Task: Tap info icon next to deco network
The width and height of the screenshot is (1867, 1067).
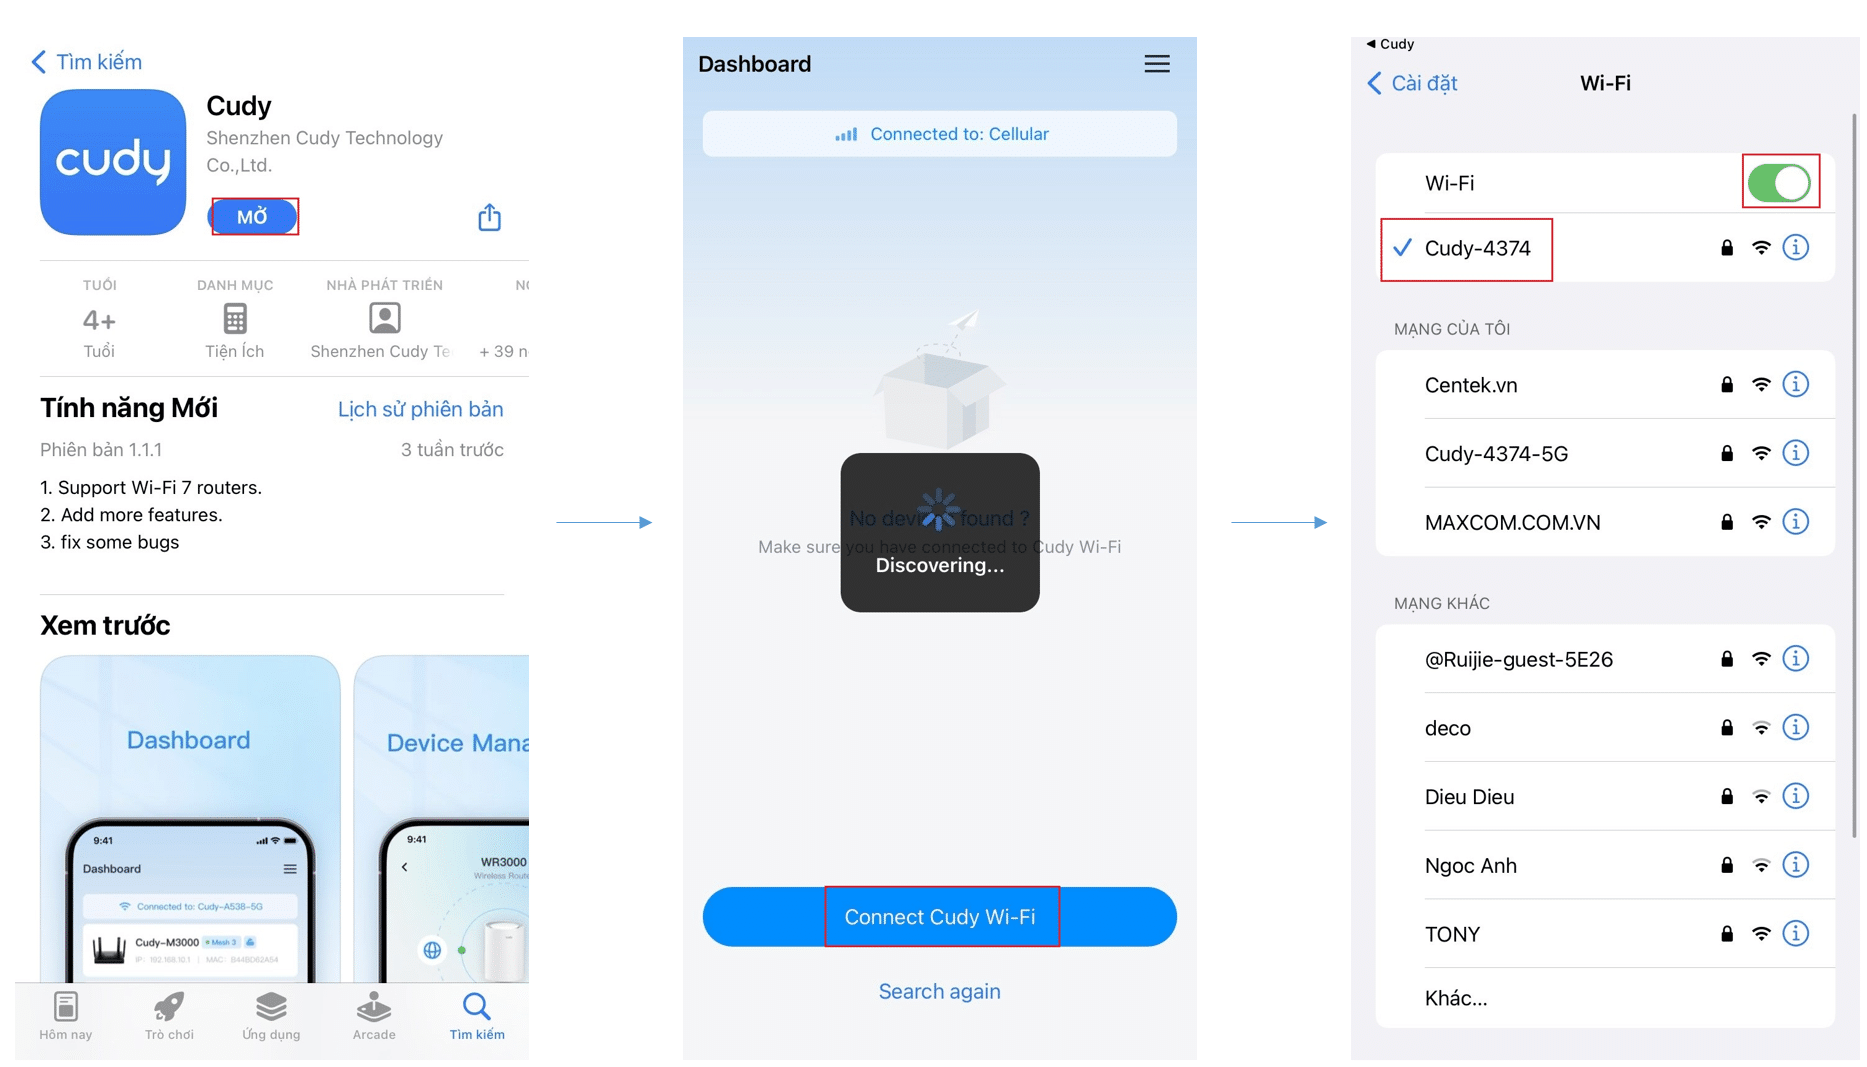Action: click(x=1796, y=727)
